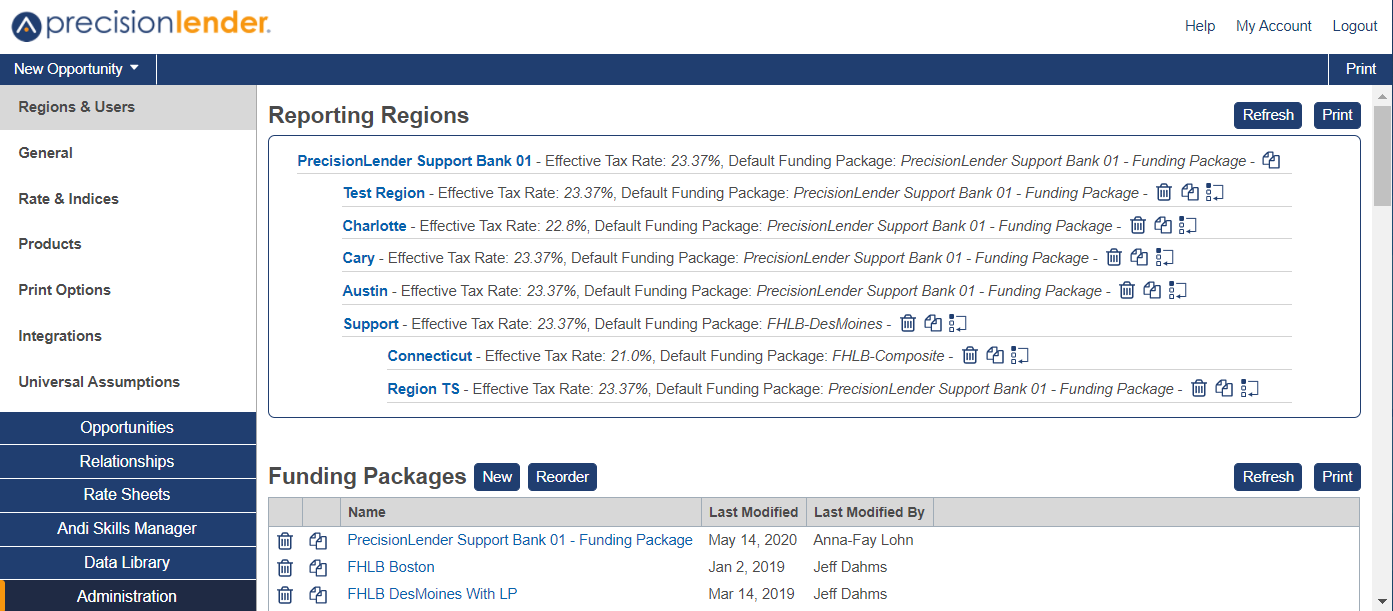Open the New Opportunity dropdown
The height and width of the screenshot is (611, 1393).
tap(77, 69)
